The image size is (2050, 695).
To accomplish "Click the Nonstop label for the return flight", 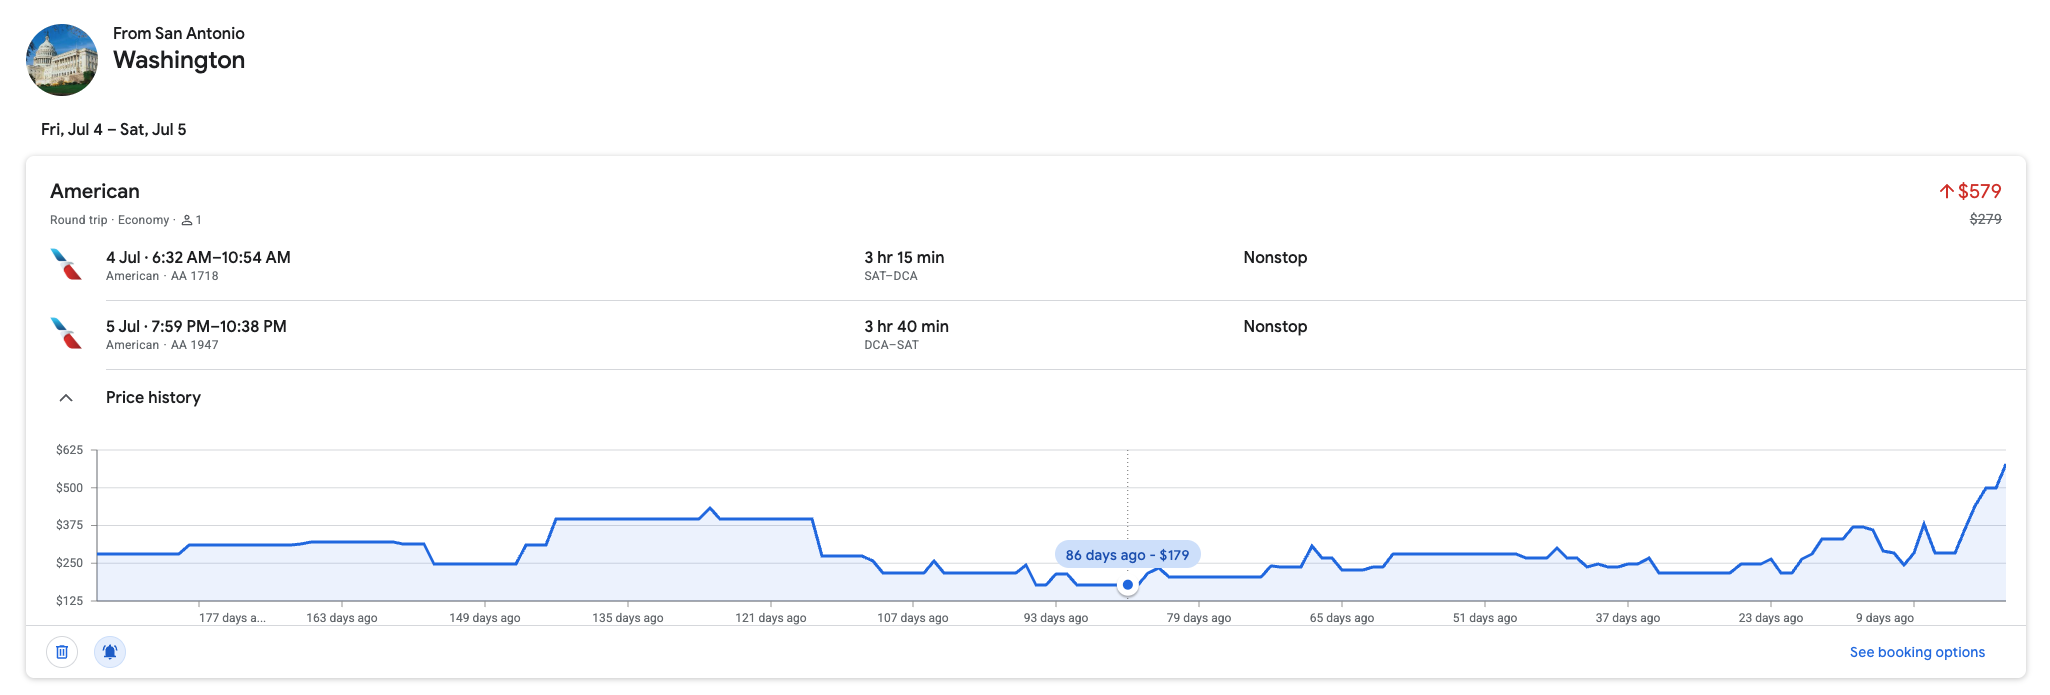I will pyautogui.click(x=1275, y=326).
